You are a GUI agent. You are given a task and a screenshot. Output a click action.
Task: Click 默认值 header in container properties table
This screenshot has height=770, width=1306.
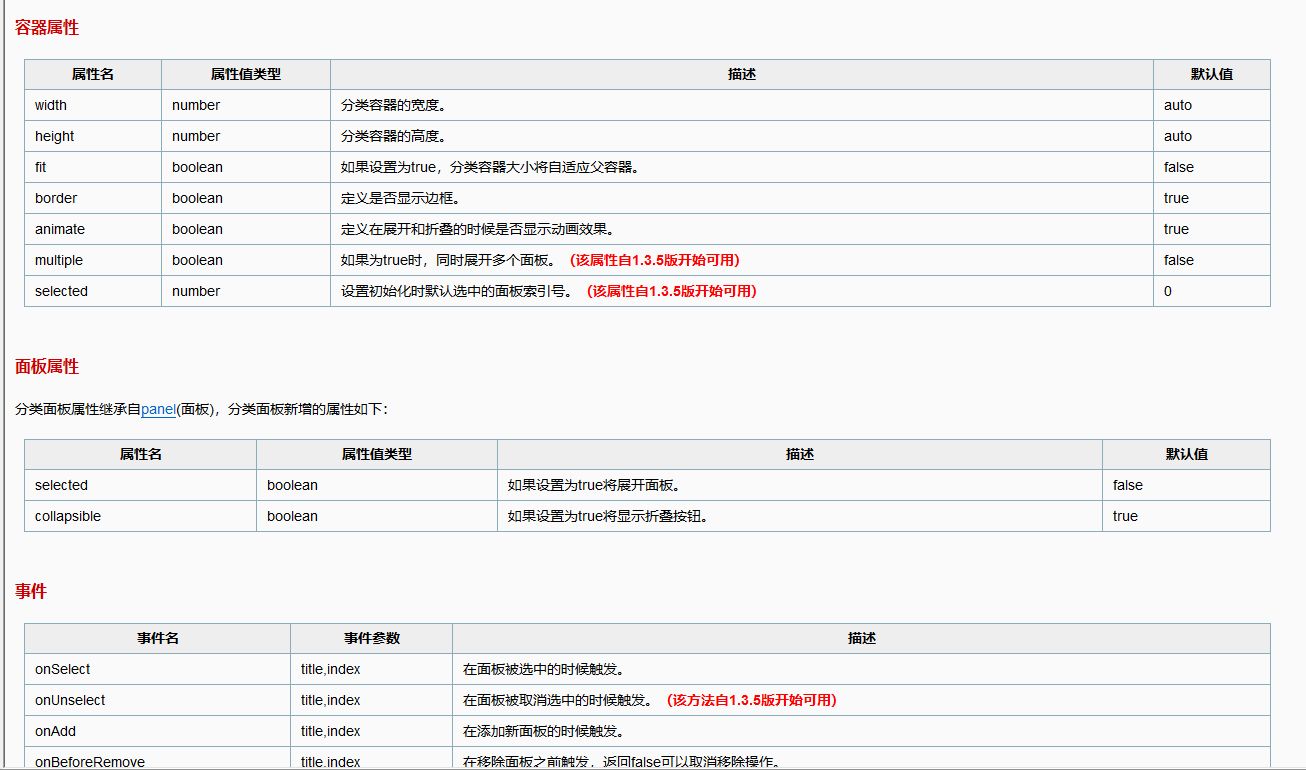click(x=1212, y=74)
